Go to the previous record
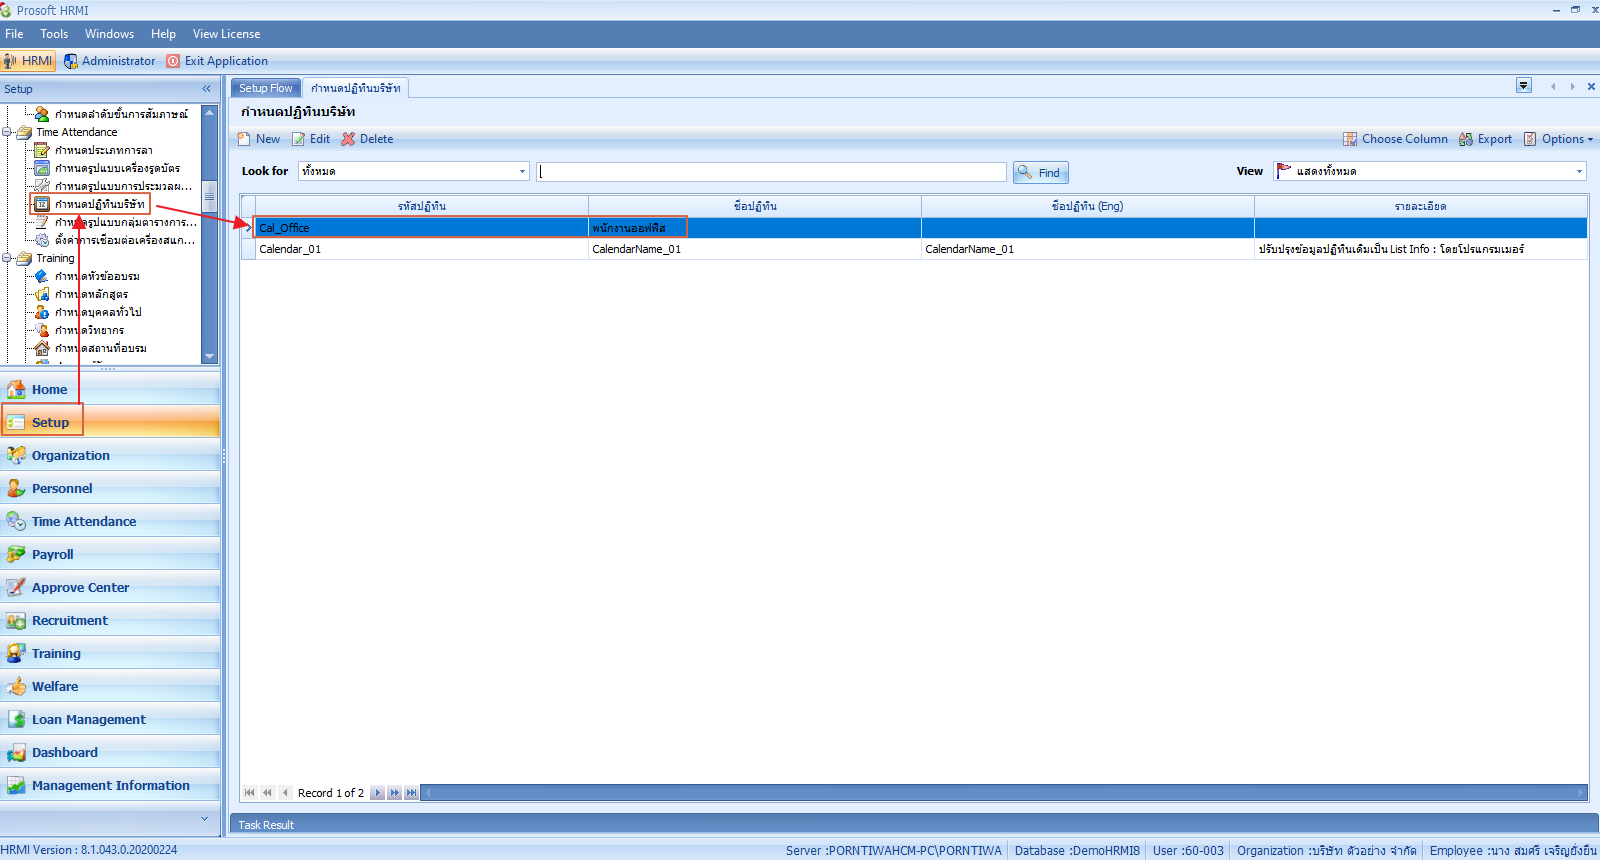The image size is (1600, 860). click(285, 793)
